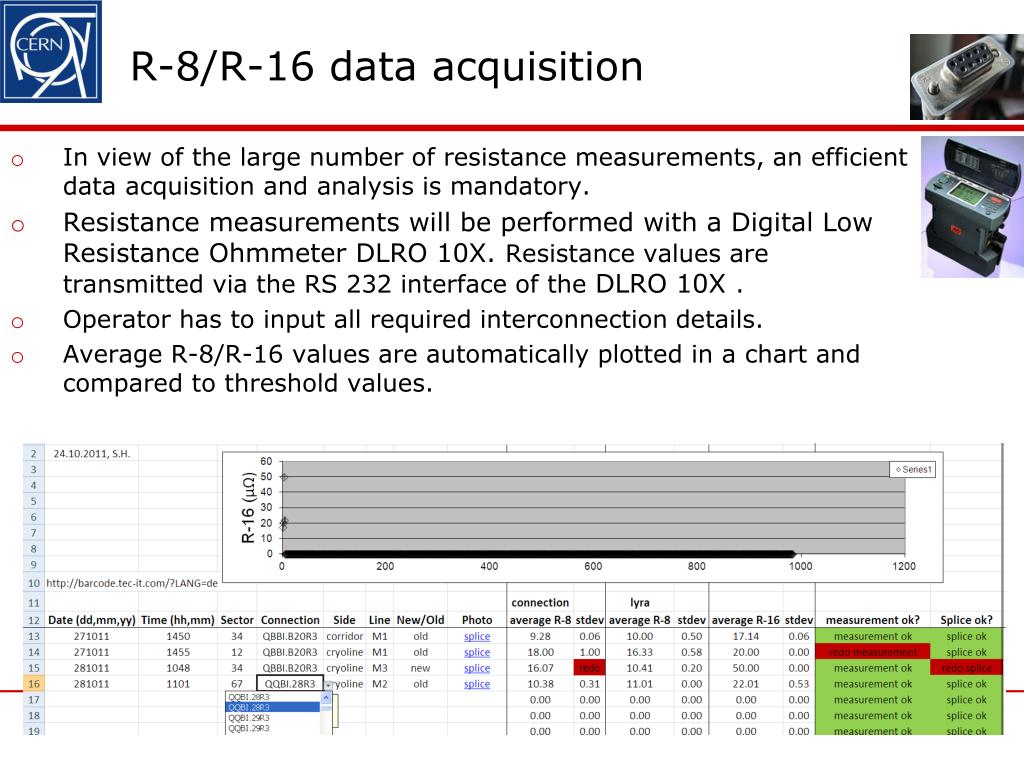Click the 'measurement ok?' column heading
This screenshot has width=1024, height=768.
coord(872,620)
